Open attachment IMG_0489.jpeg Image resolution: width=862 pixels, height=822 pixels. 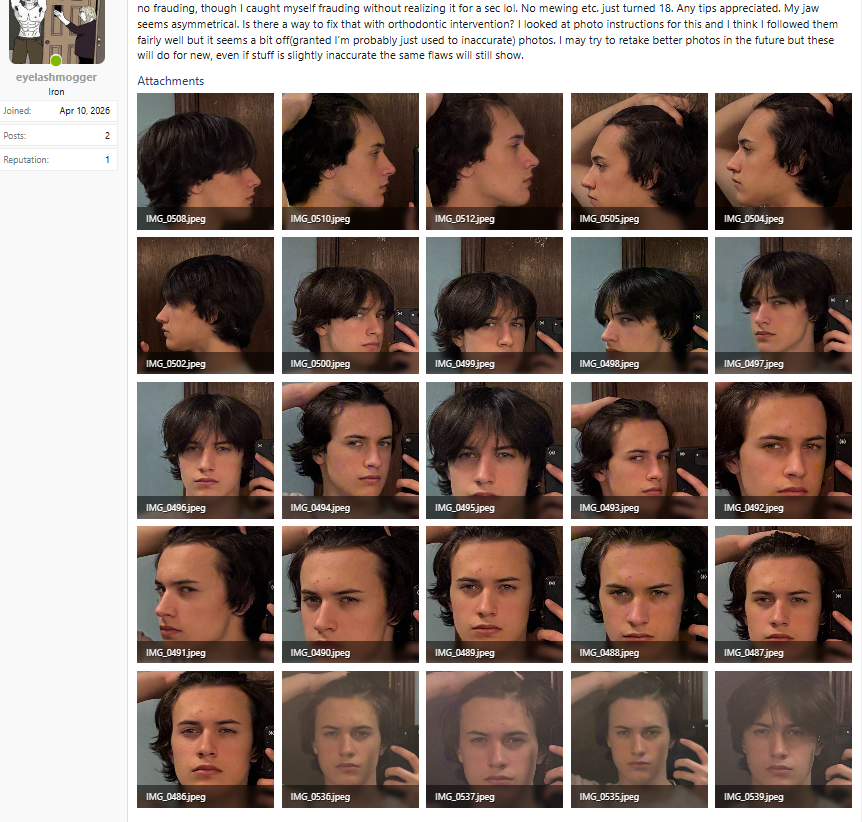click(494, 594)
